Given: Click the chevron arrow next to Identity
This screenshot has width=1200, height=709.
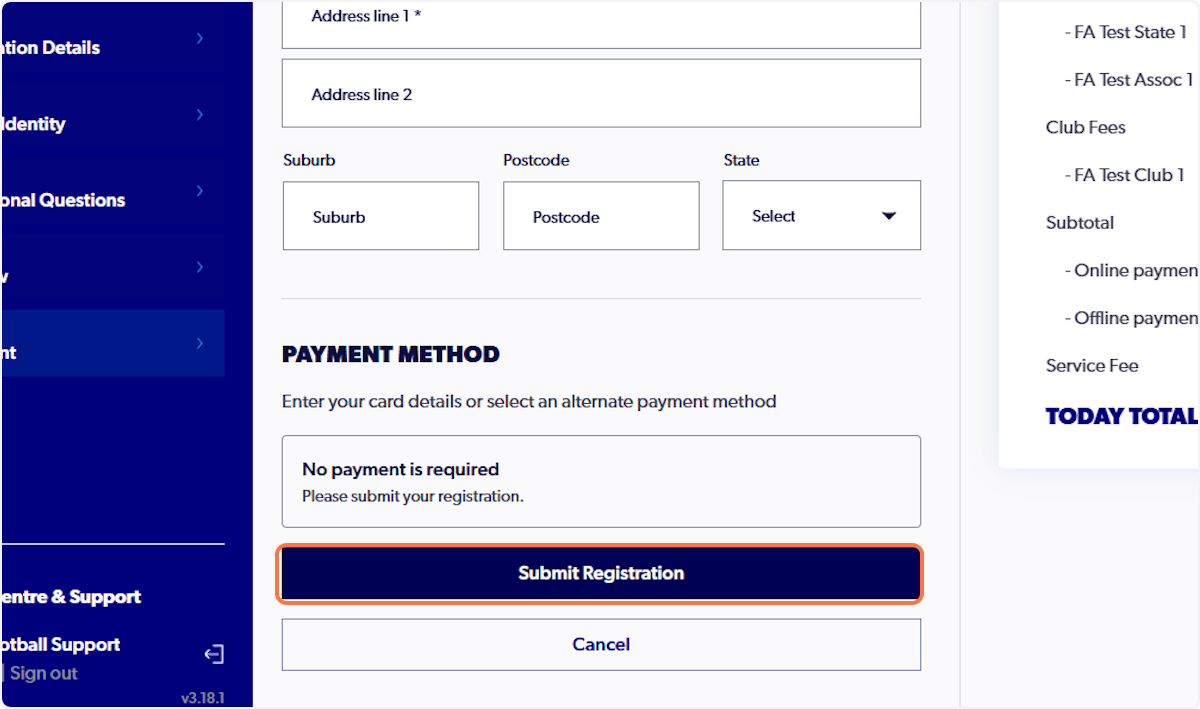Looking at the screenshot, I should pos(198,114).
